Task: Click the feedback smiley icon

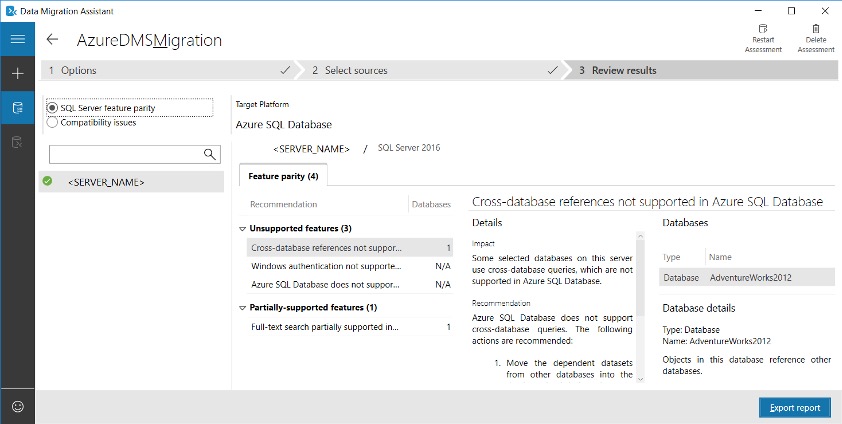Action: pyautogui.click(x=17, y=407)
